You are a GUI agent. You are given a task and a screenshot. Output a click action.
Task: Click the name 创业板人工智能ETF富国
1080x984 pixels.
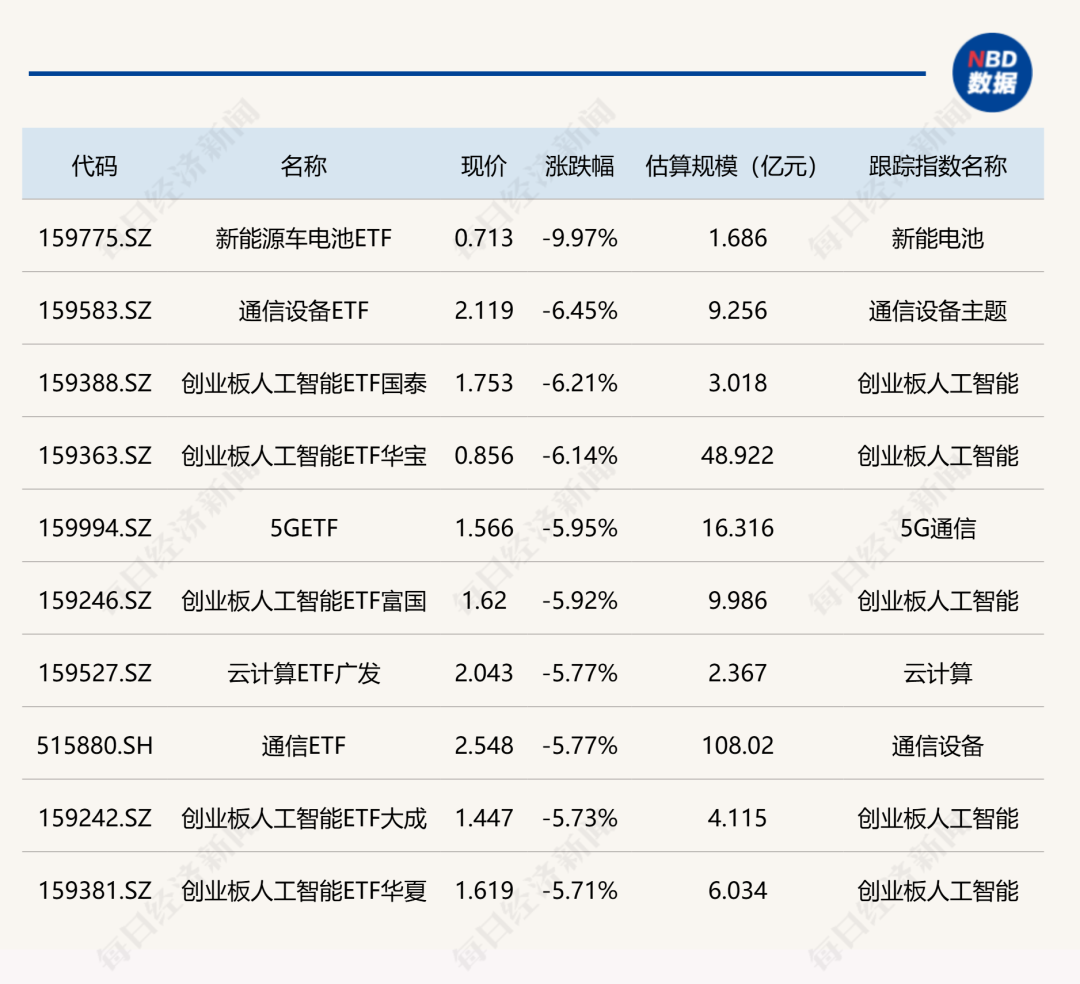click(x=304, y=600)
